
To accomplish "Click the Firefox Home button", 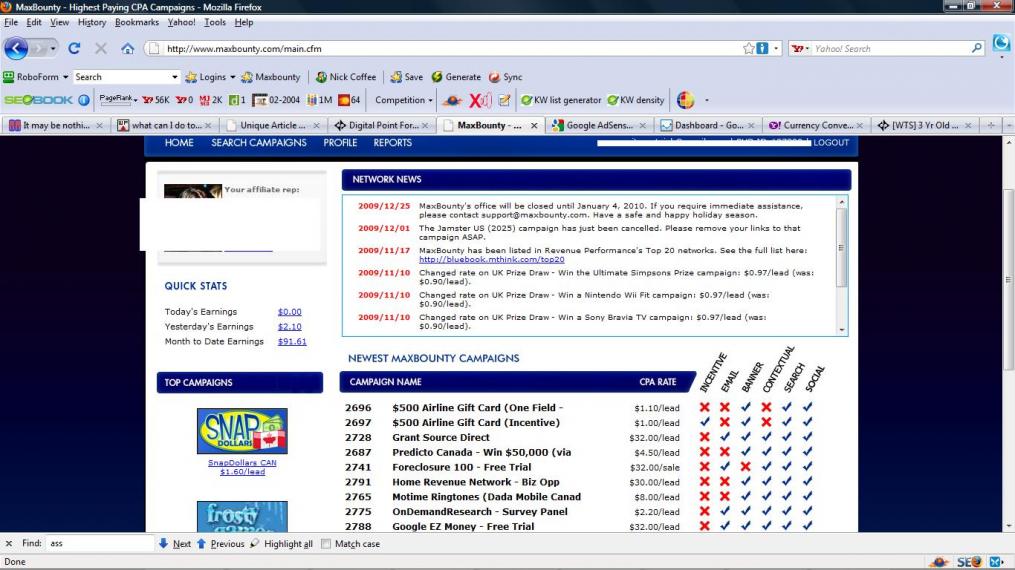I will [127, 48].
